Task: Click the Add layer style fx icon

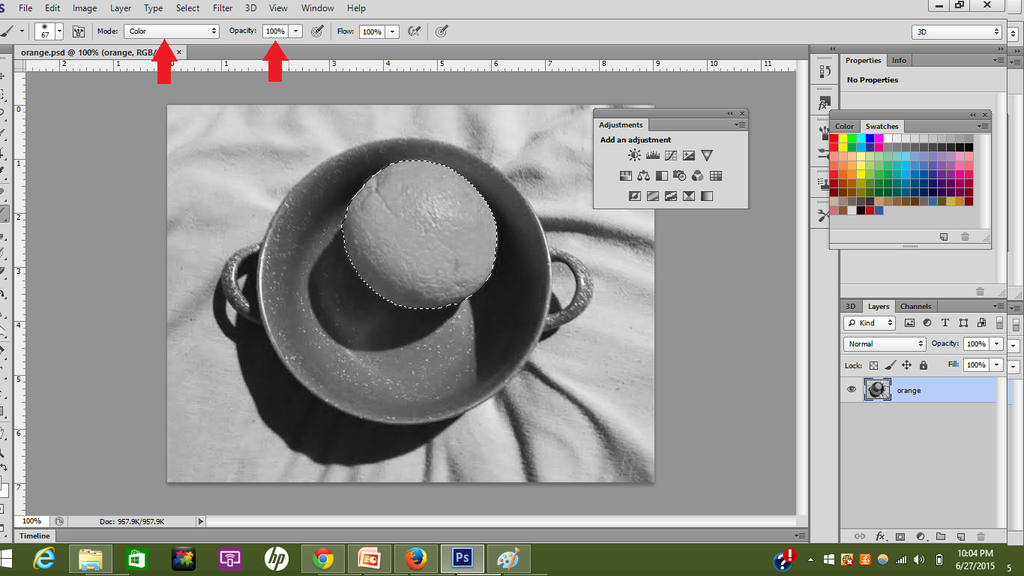Action: 881,537
